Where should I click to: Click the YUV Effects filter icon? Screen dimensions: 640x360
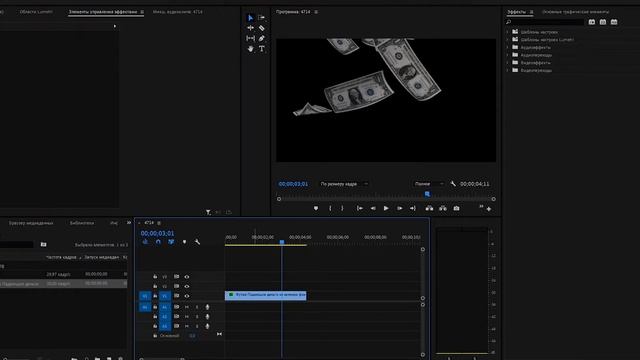614,22
